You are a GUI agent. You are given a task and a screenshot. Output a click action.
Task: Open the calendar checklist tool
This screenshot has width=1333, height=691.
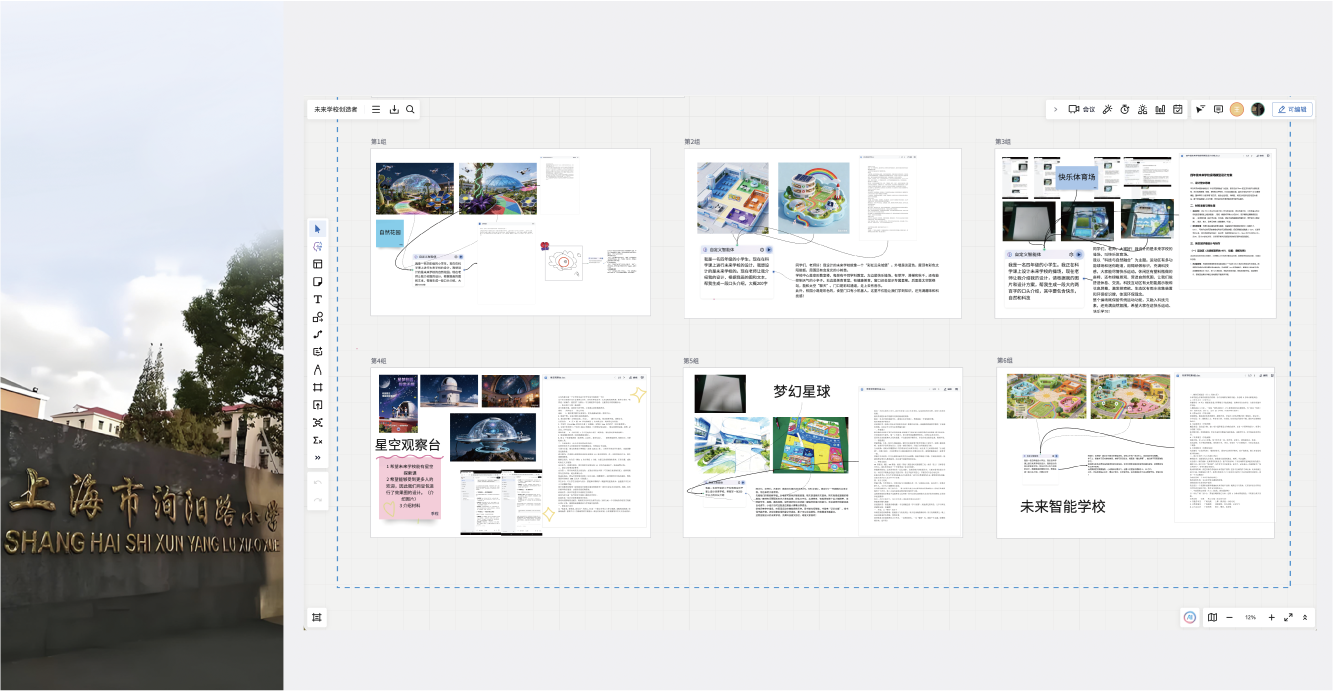click(1178, 109)
